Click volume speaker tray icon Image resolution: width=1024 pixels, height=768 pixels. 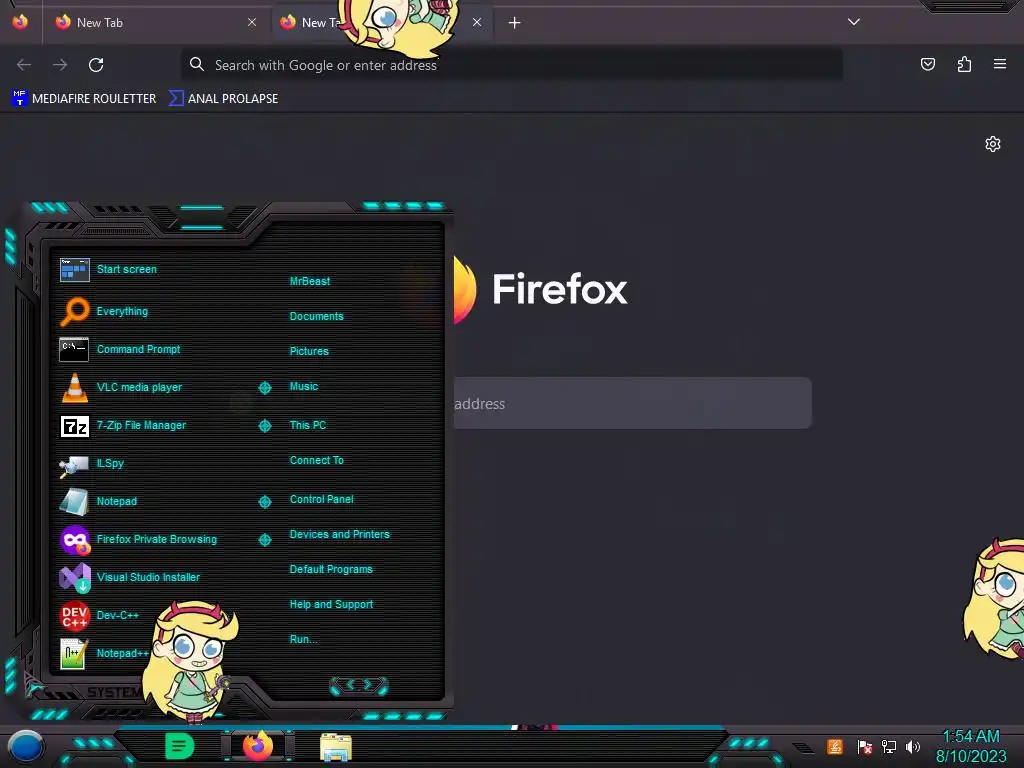point(913,746)
